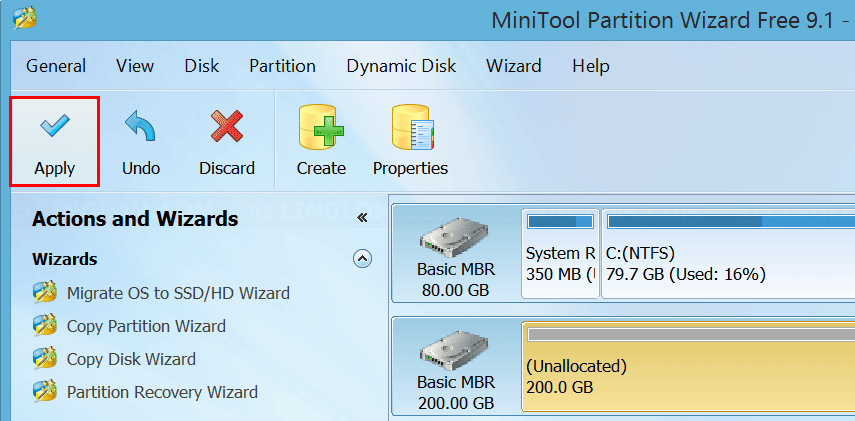This screenshot has width=855, height=421.
Task: Collapse the Wizards section
Action: point(363,258)
